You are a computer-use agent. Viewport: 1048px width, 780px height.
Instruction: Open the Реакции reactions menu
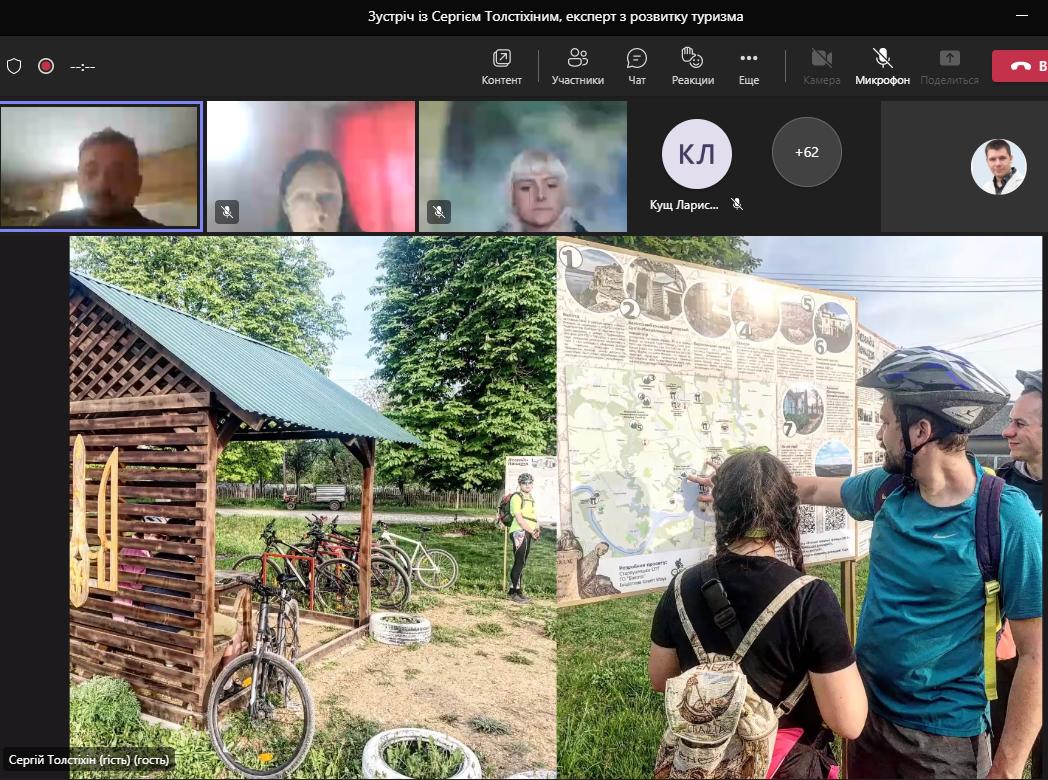pyautogui.click(x=692, y=67)
